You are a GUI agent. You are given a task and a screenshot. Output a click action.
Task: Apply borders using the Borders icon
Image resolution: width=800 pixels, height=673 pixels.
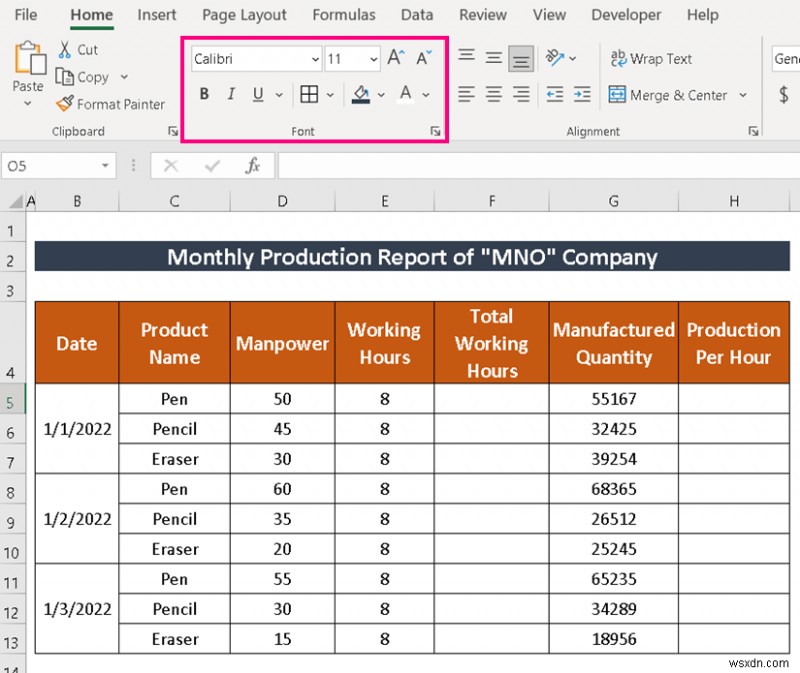coord(311,94)
